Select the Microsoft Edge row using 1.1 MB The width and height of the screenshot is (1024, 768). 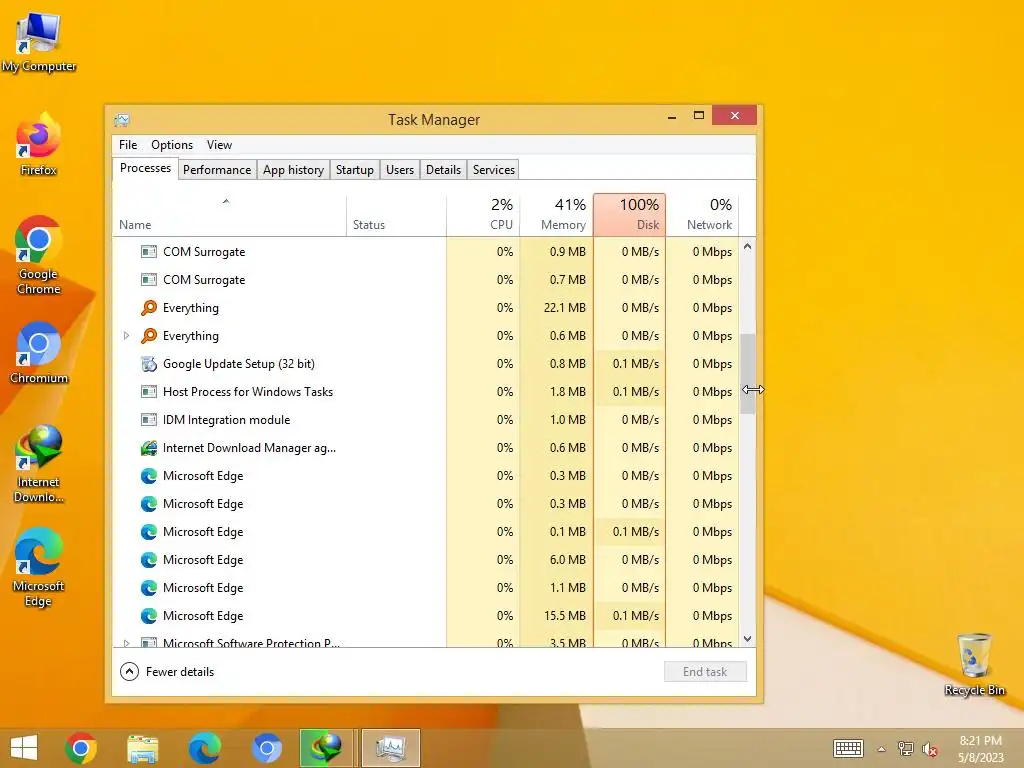[426, 588]
